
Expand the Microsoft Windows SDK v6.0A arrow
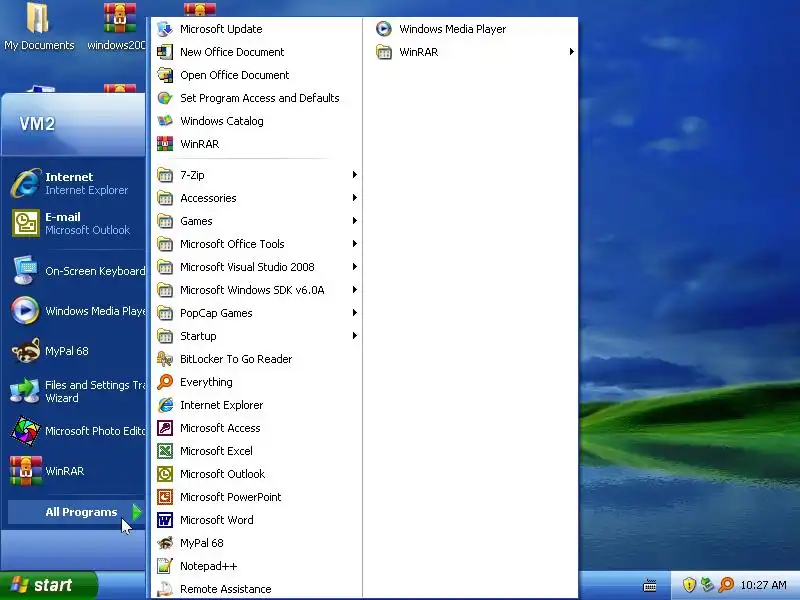tap(355, 290)
